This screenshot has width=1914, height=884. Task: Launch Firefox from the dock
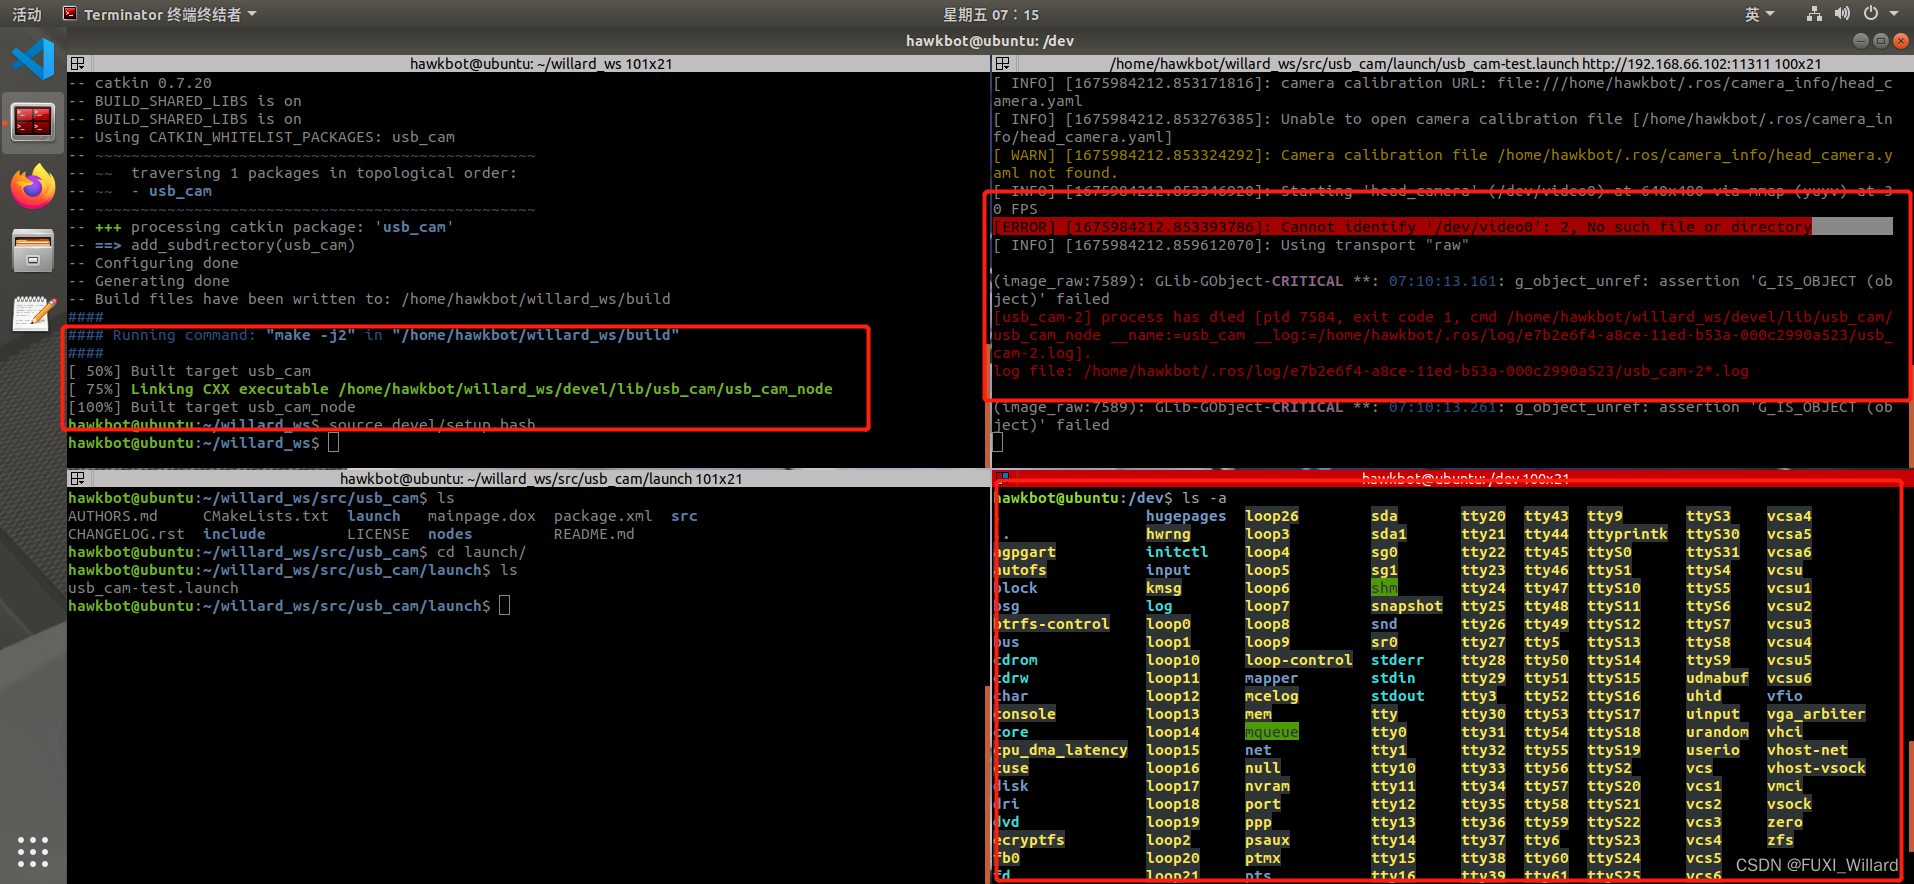pyautogui.click(x=33, y=187)
